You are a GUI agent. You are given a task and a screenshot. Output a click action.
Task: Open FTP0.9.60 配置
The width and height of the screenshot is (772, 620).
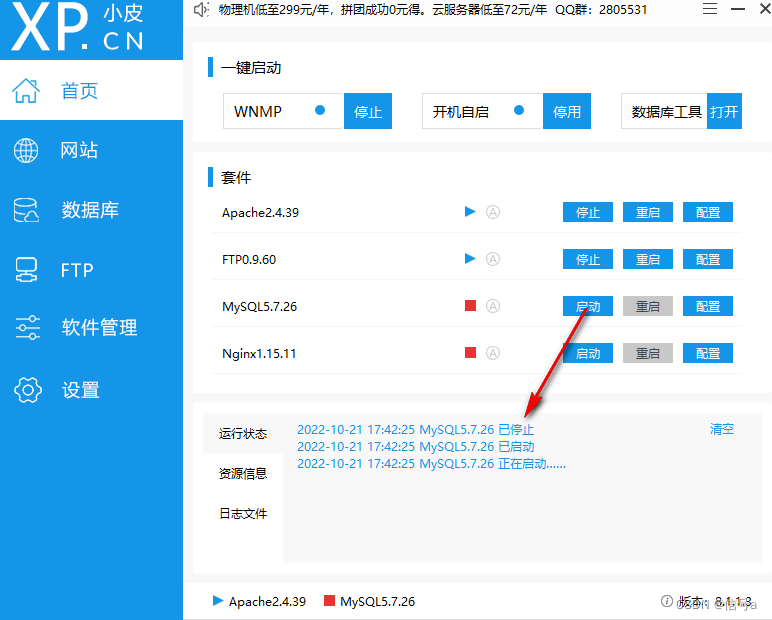click(708, 259)
